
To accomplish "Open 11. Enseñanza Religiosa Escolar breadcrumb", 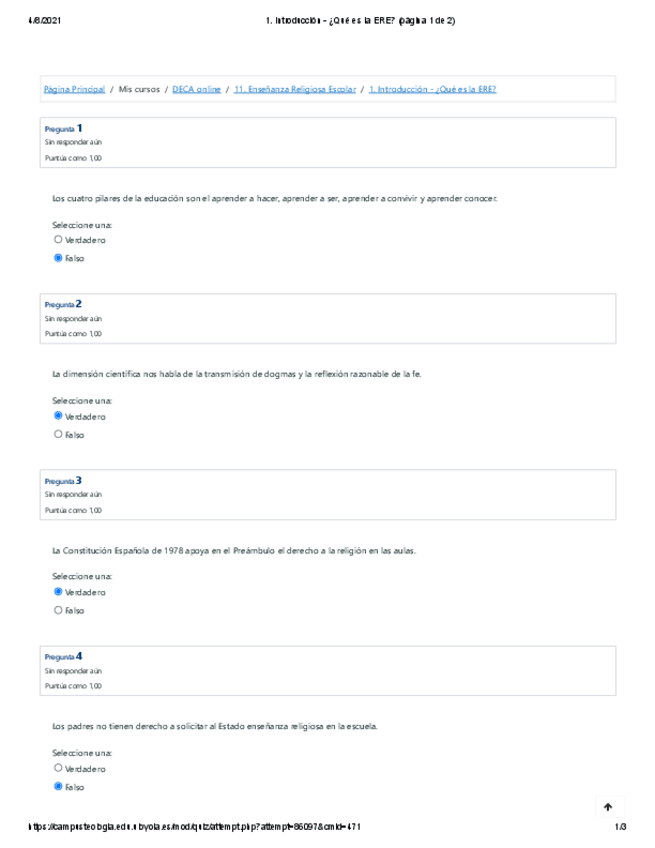I will click(294, 89).
